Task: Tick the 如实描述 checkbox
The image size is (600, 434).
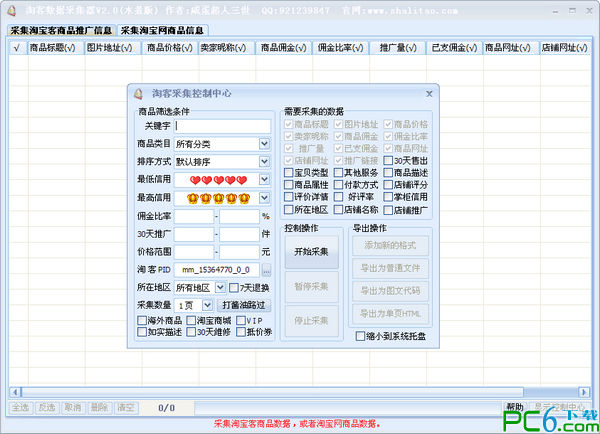Action: click(x=142, y=332)
